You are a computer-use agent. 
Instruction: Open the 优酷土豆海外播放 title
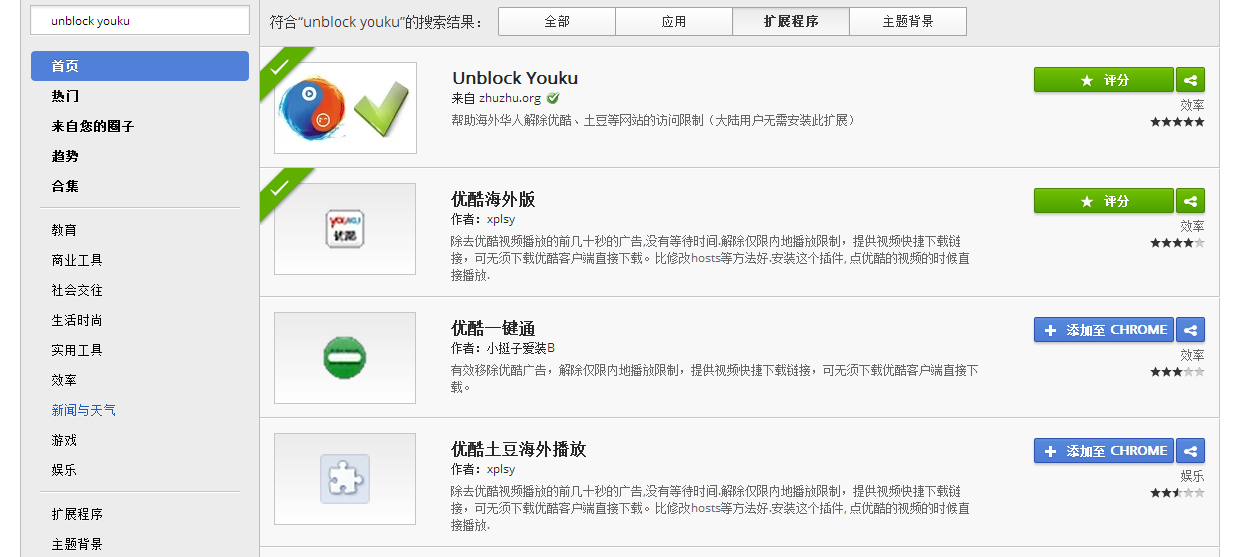point(518,449)
